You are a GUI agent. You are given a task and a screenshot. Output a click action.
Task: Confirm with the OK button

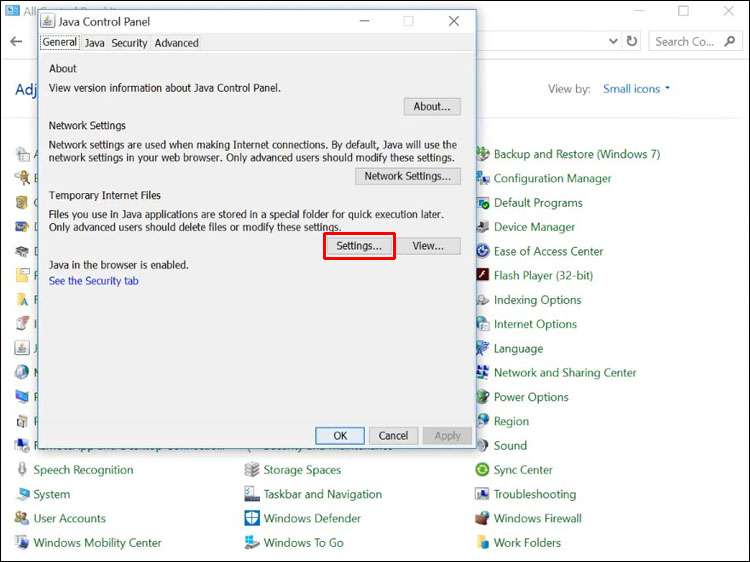[340, 436]
